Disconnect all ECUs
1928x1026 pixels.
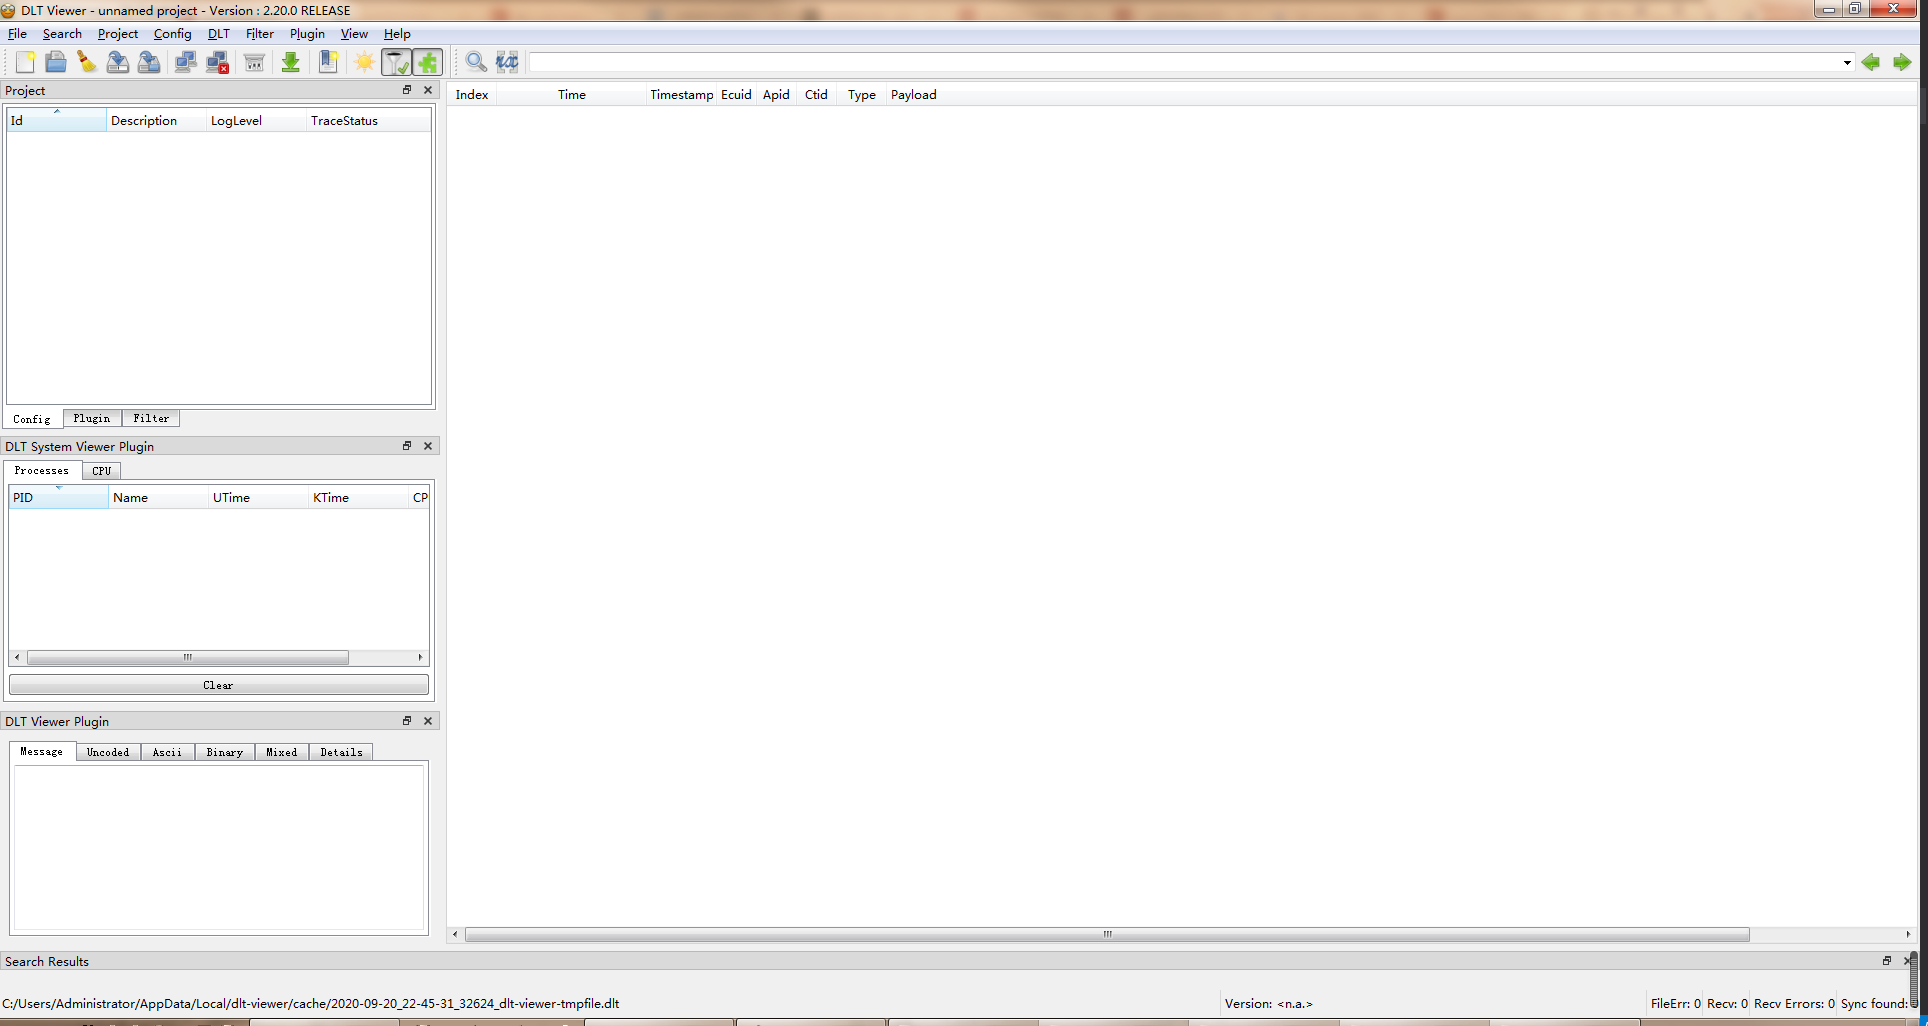coord(217,62)
